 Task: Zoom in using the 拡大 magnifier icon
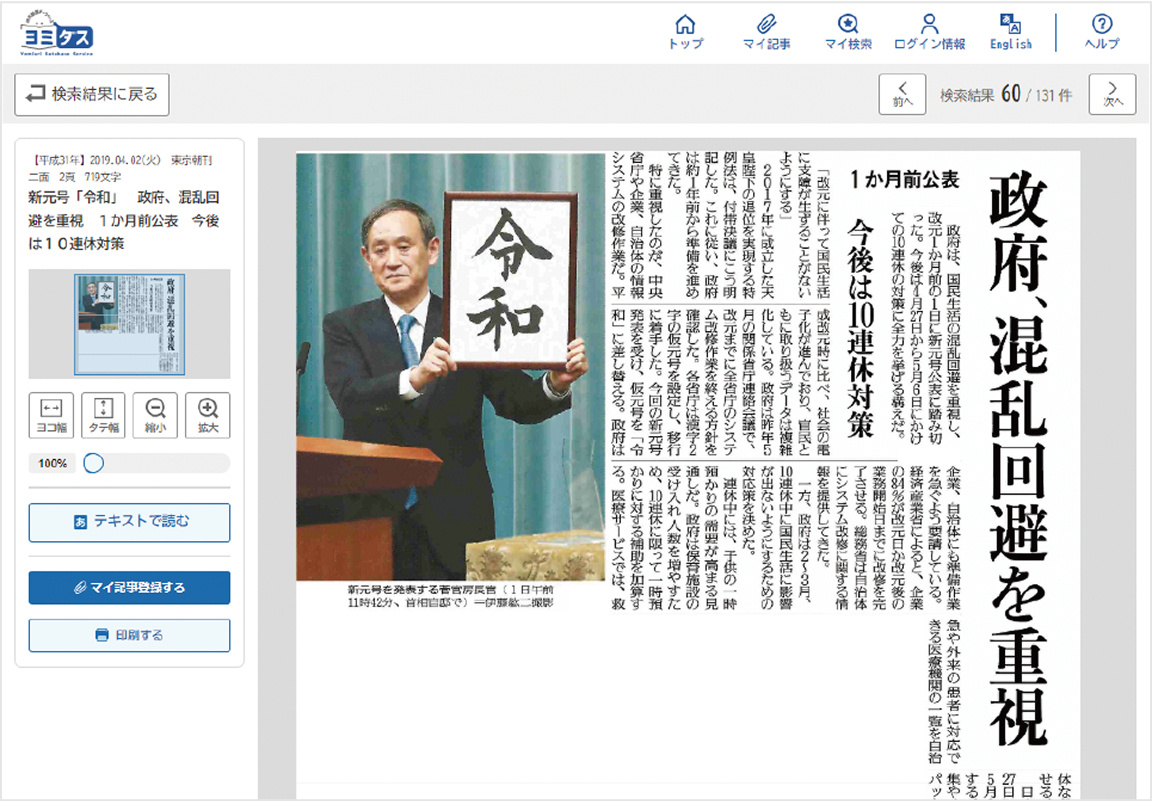click(x=207, y=414)
